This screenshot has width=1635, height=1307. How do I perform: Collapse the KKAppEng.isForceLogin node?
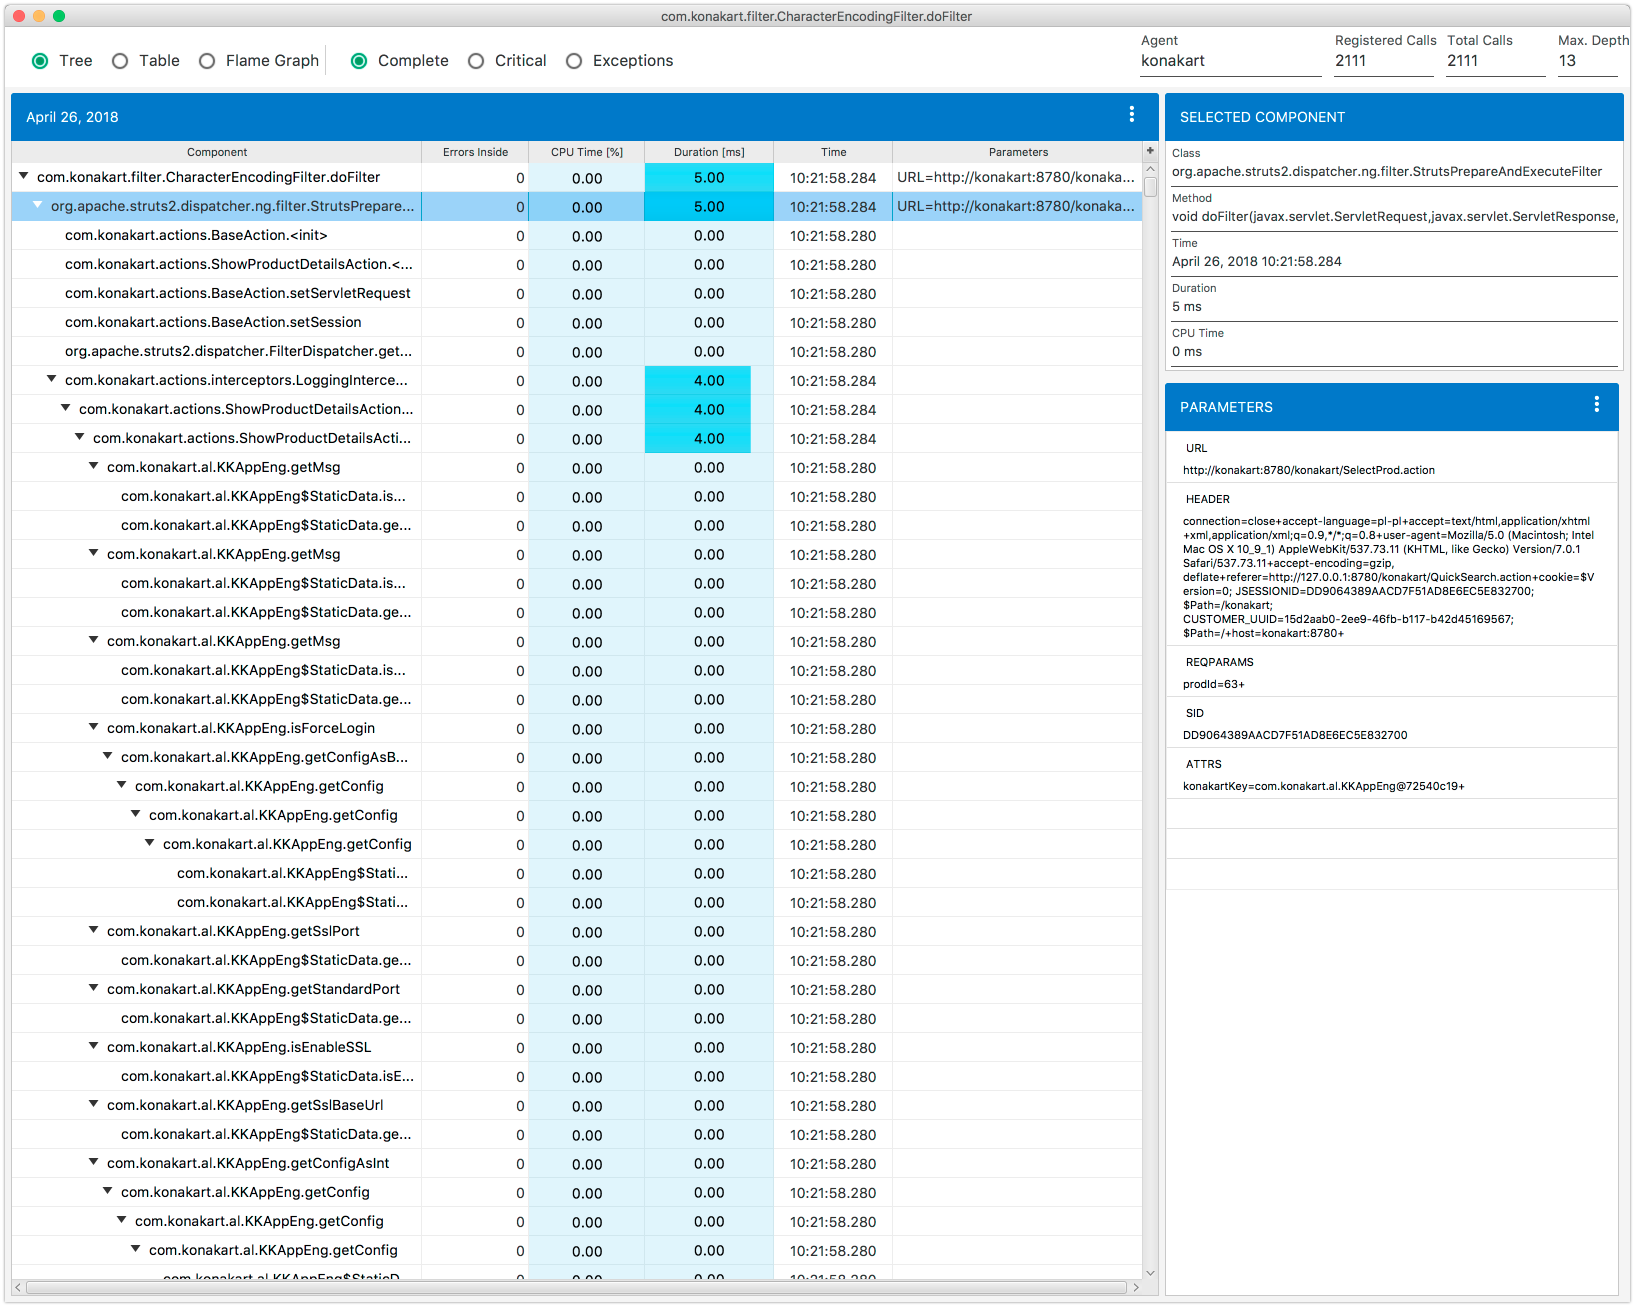pyautogui.click(x=94, y=727)
